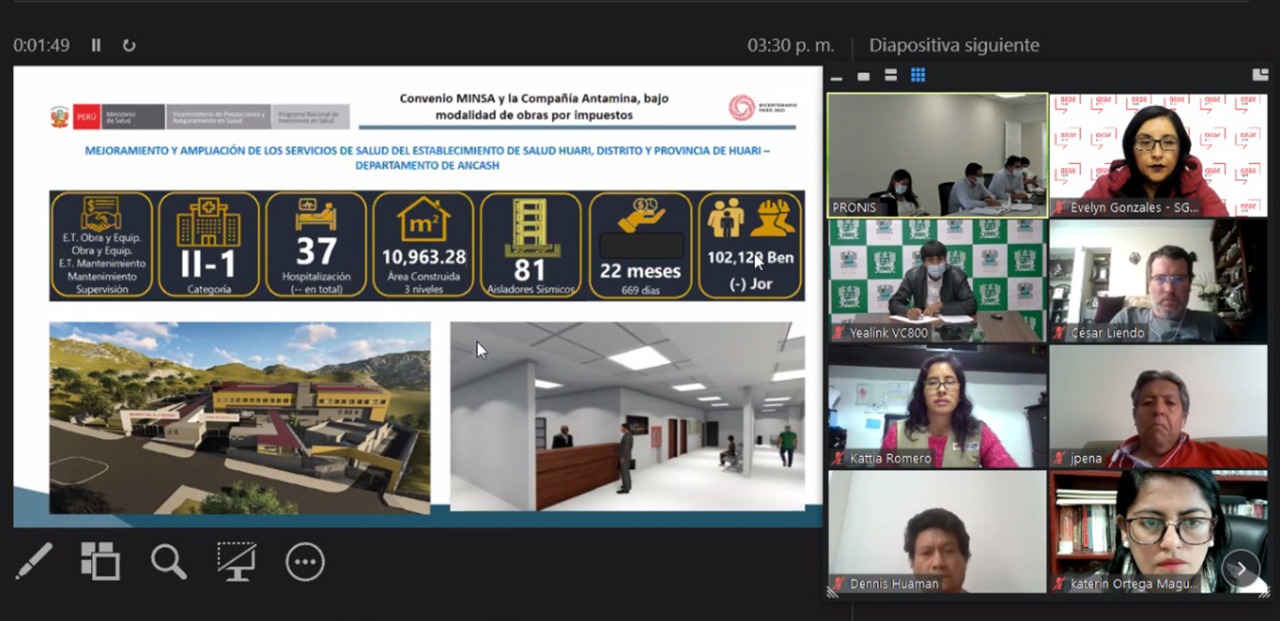Click the Bicentenario Perú 2021 logo
The image size is (1280, 621).
point(763,108)
